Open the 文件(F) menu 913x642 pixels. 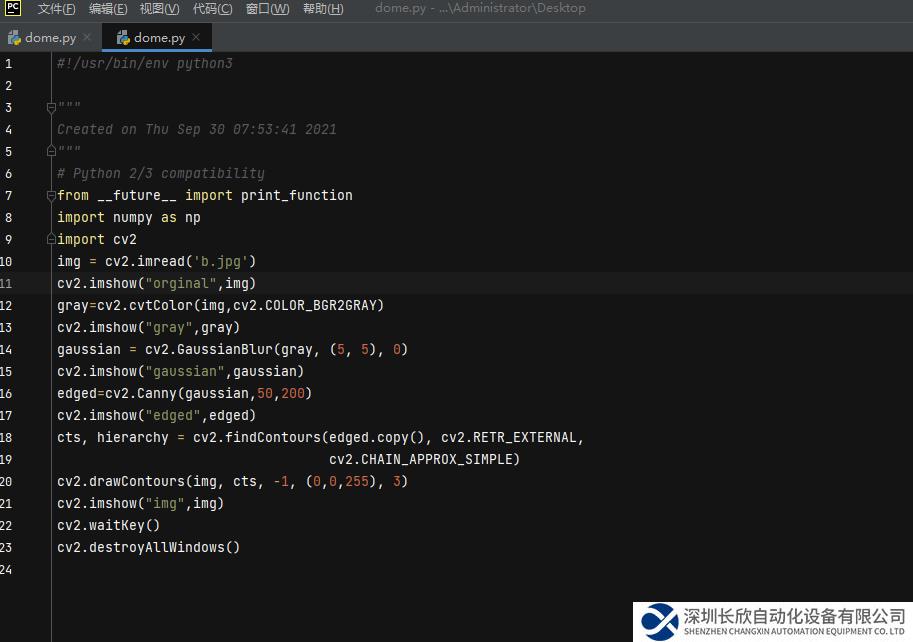[56, 9]
